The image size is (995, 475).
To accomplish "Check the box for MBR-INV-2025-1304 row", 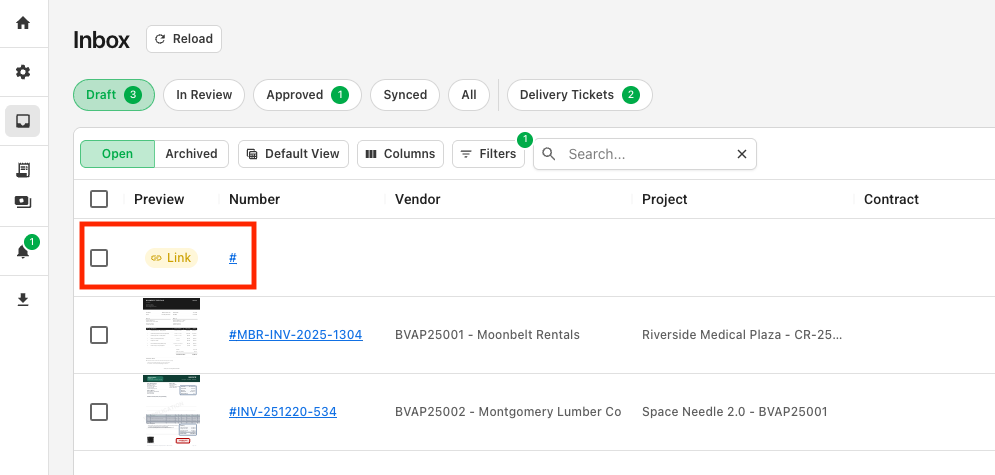I will click(x=99, y=335).
